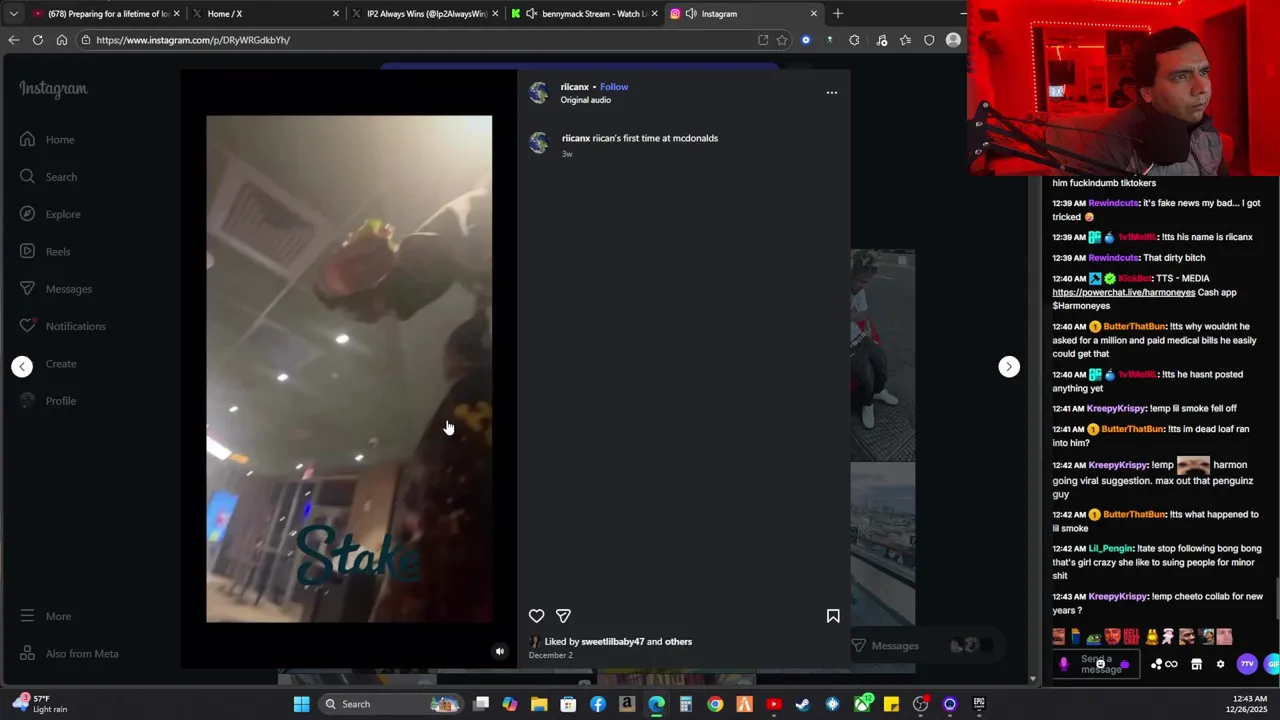
Task: Click the Instagram logo wordmark
Action: (53, 89)
